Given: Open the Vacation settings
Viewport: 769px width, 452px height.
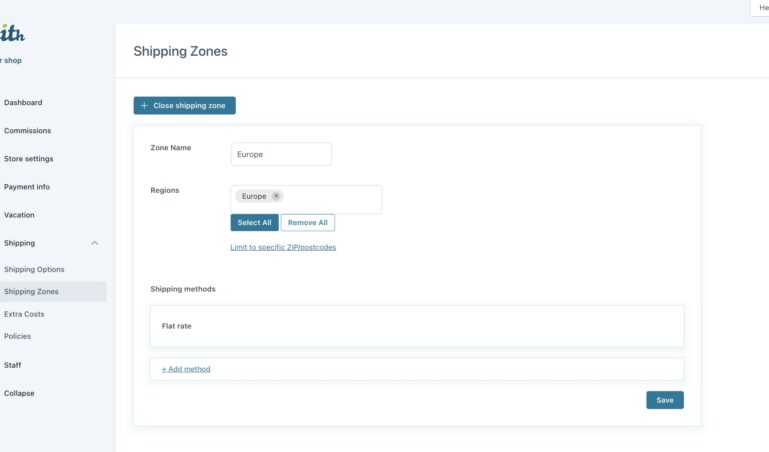Looking at the screenshot, I should [19, 215].
